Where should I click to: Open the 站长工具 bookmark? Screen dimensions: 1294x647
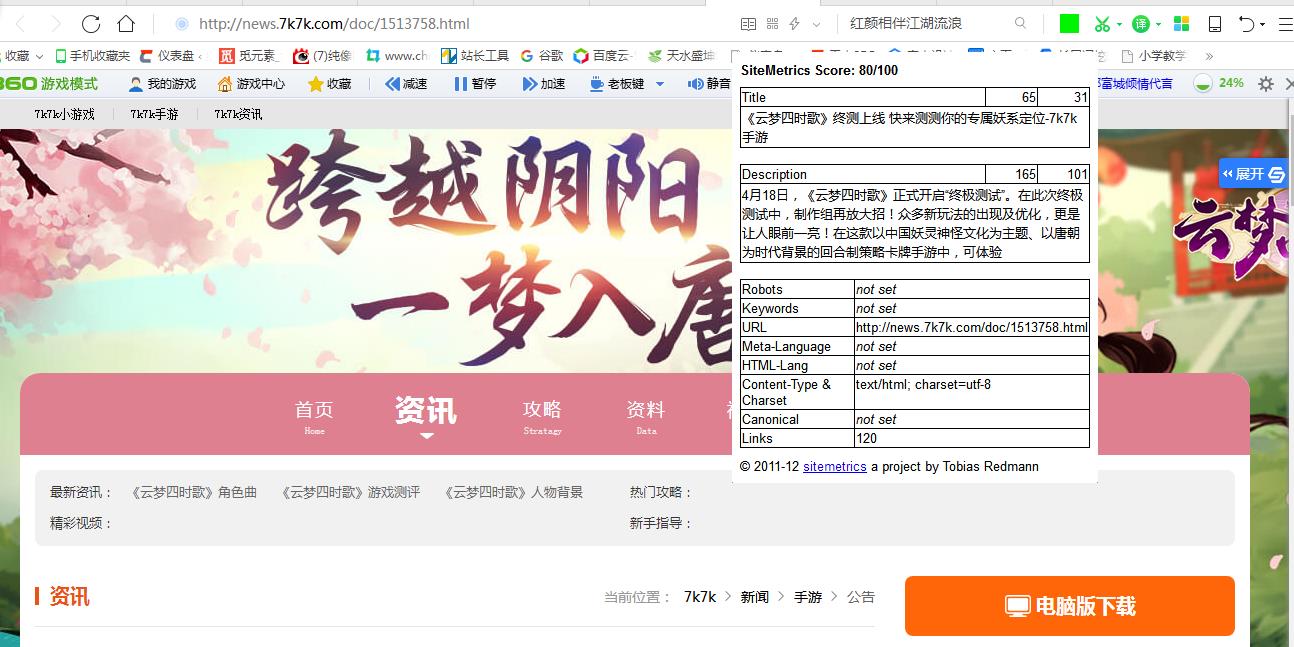click(476, 56)
